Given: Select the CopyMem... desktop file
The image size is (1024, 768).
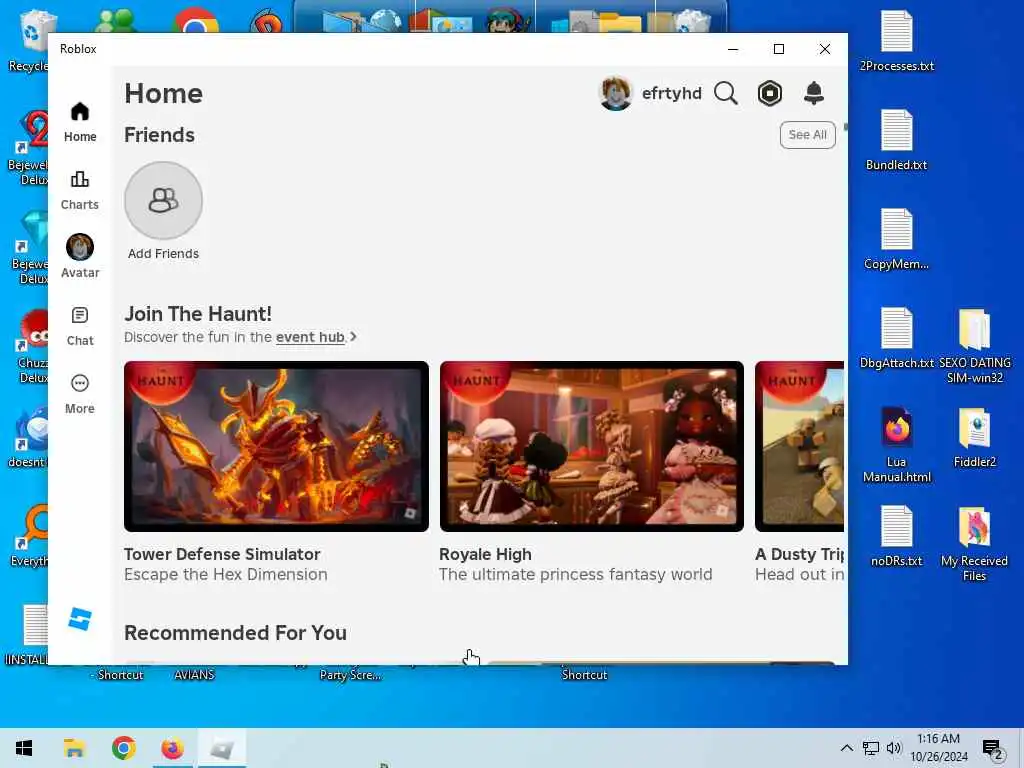Looking at the screenshot, I should point(896,240).
